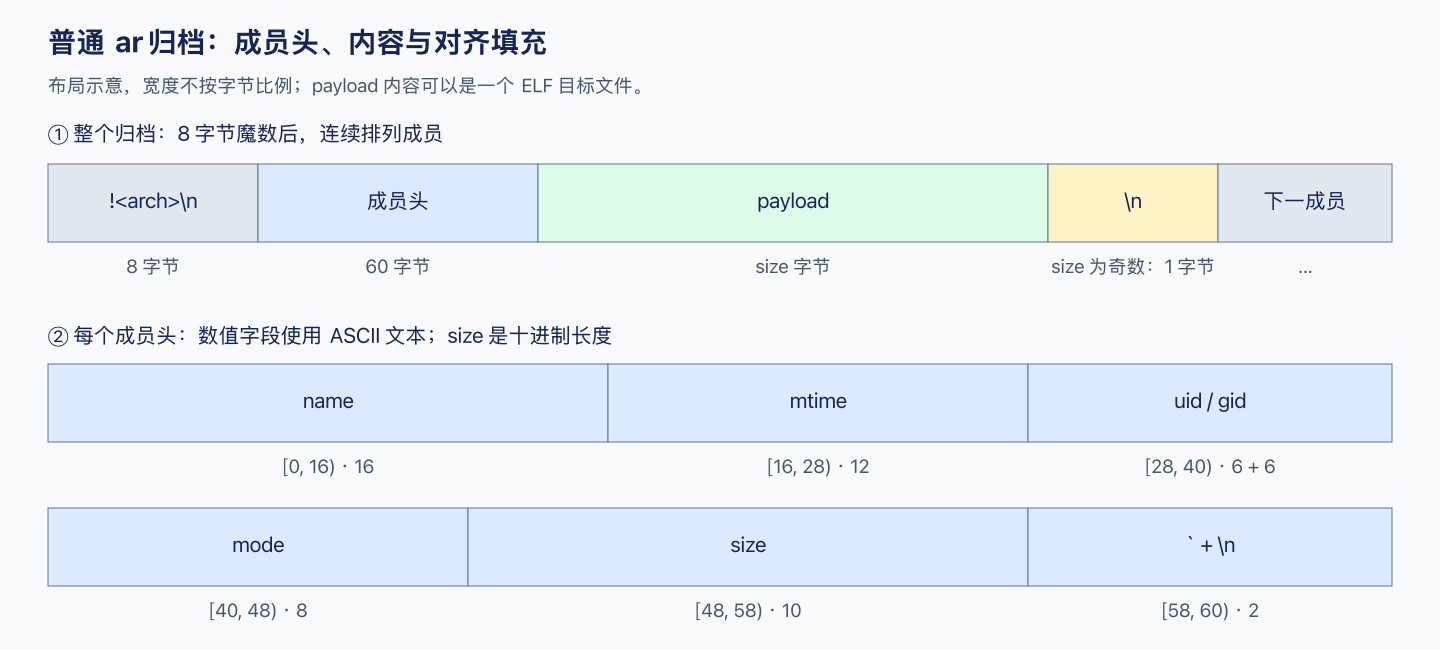Select the yellow "\n" padding block
The image size is (1440, 650).
pyautogui.click(x=1133, y=203)
